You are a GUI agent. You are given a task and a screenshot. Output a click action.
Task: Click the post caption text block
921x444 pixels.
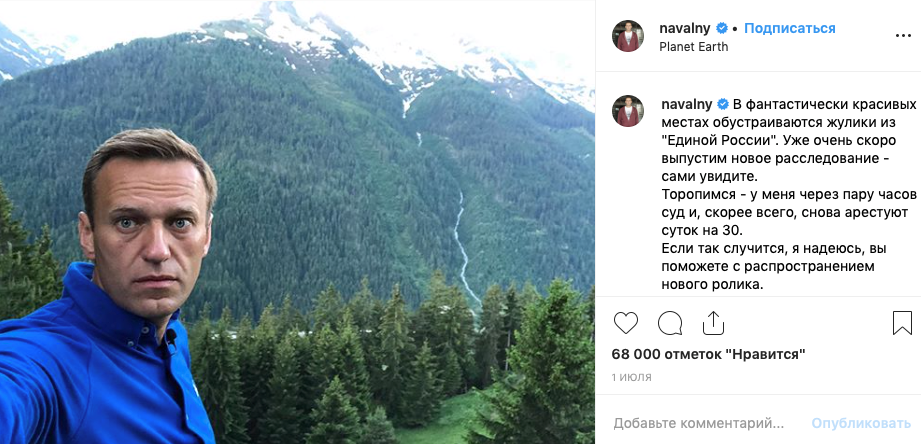coord(789,195)
